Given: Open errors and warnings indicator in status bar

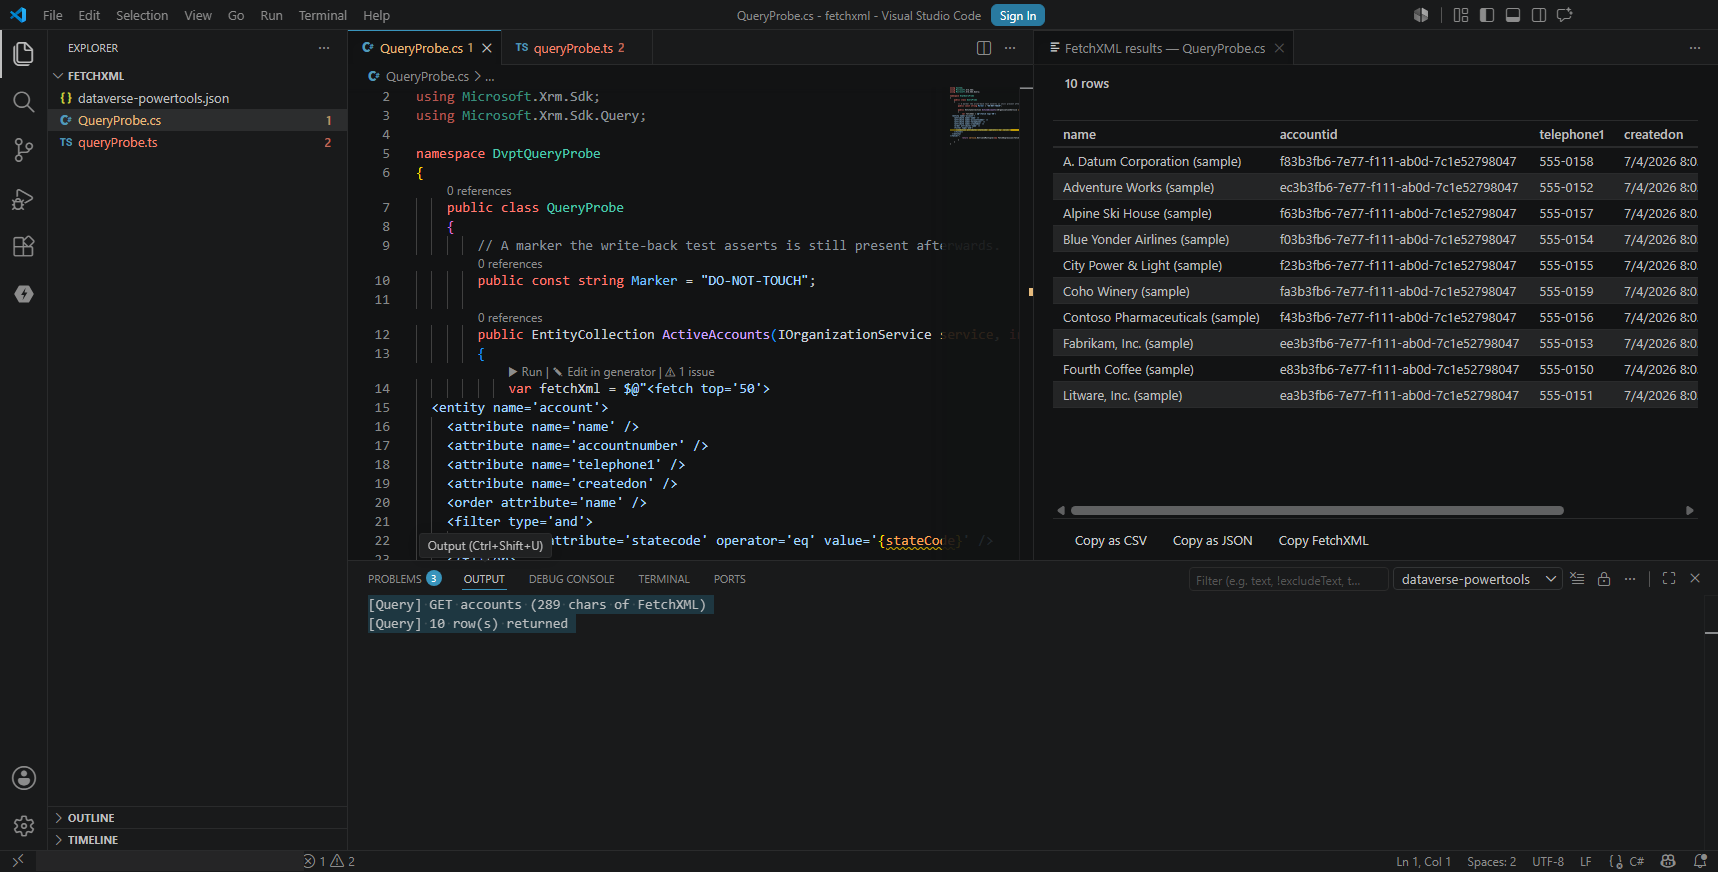Looking at the screenshot, I should (329, 861).
